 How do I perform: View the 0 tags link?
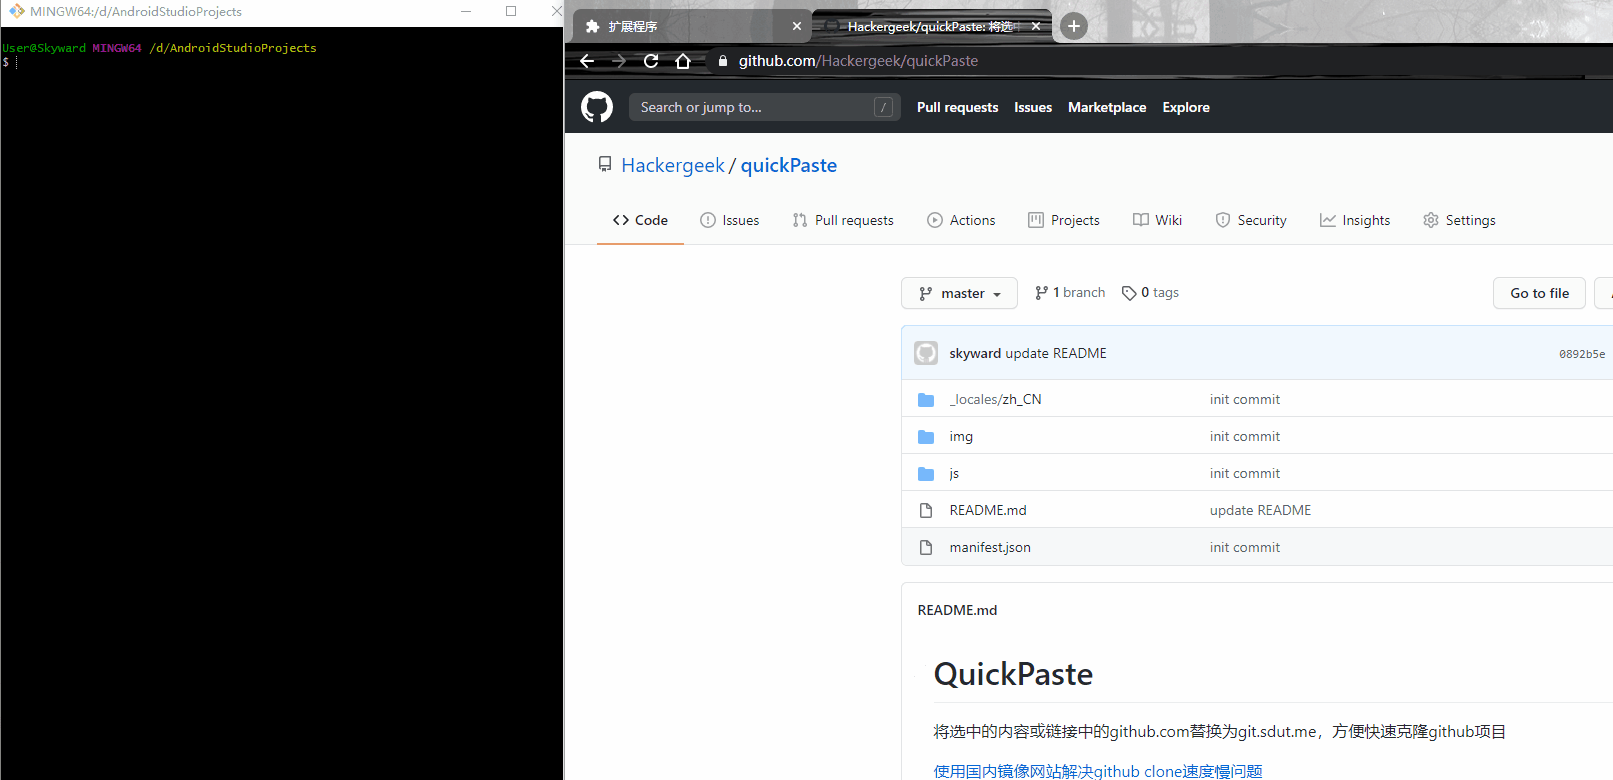tap(1150, 293)
